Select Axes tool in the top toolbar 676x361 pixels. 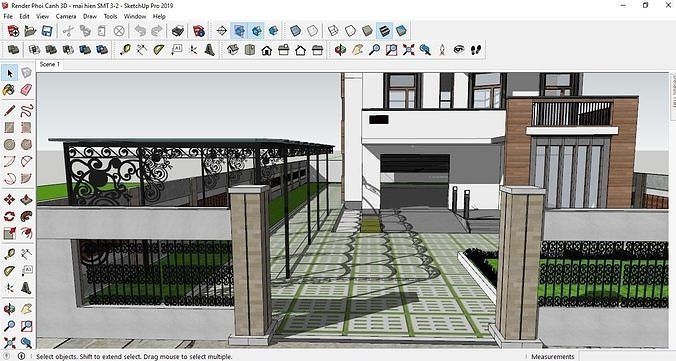click(193, 50)
